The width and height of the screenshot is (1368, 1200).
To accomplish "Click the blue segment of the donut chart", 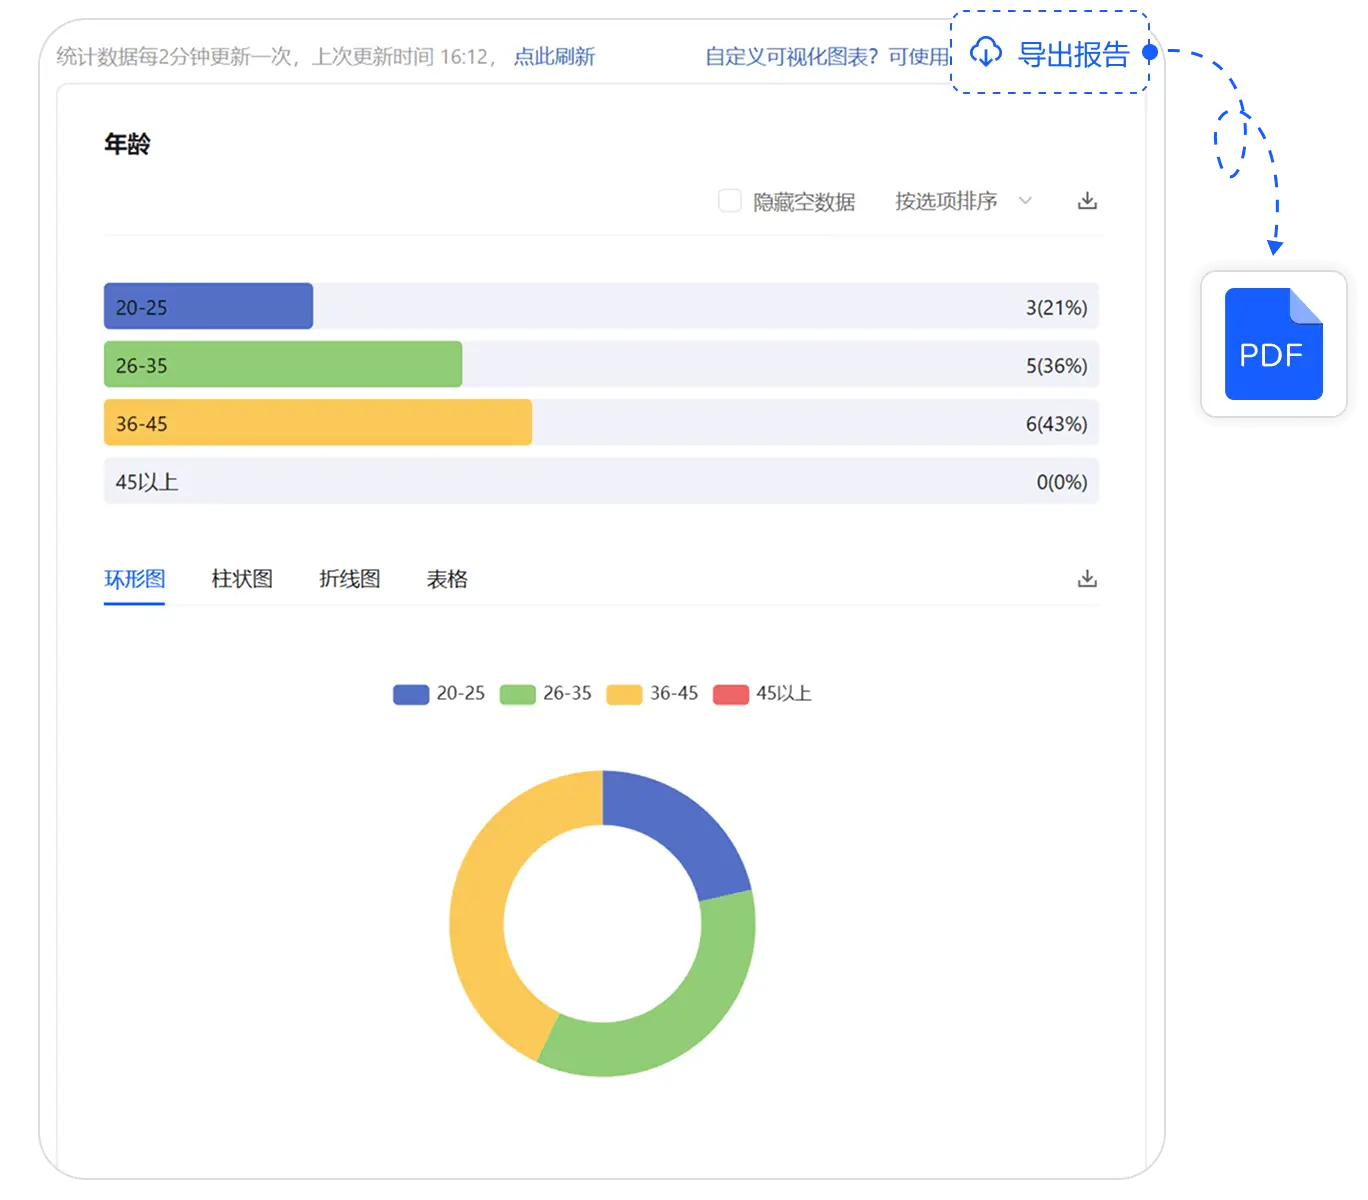I will tap(680, 825).
